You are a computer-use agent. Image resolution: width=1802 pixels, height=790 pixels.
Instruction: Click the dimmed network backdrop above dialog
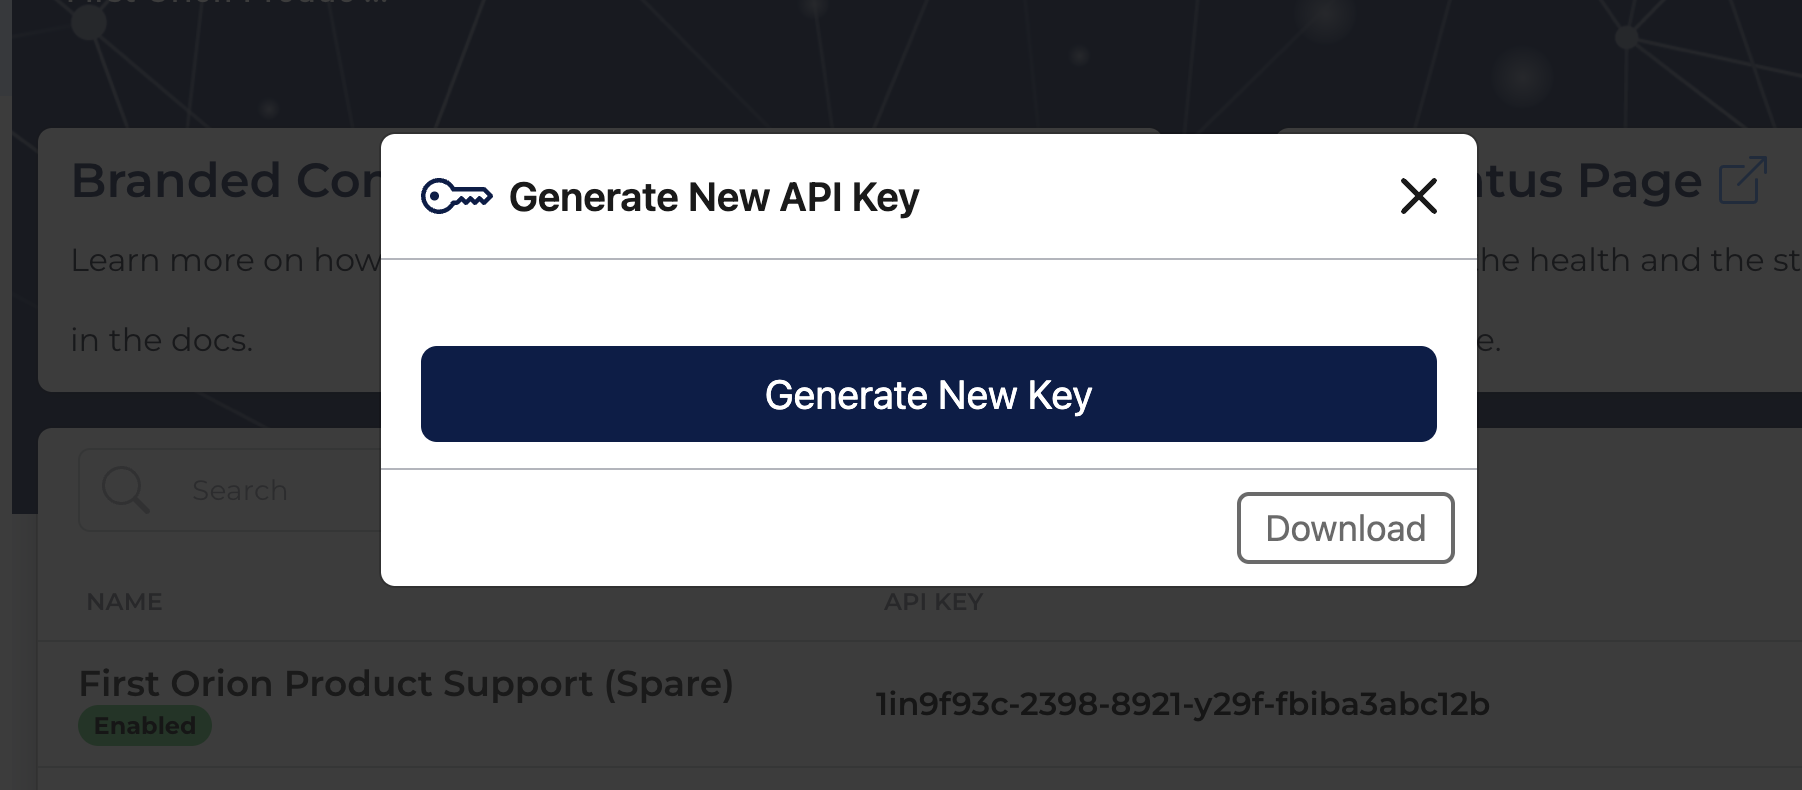pyautogui.click(x=900, y=60)
